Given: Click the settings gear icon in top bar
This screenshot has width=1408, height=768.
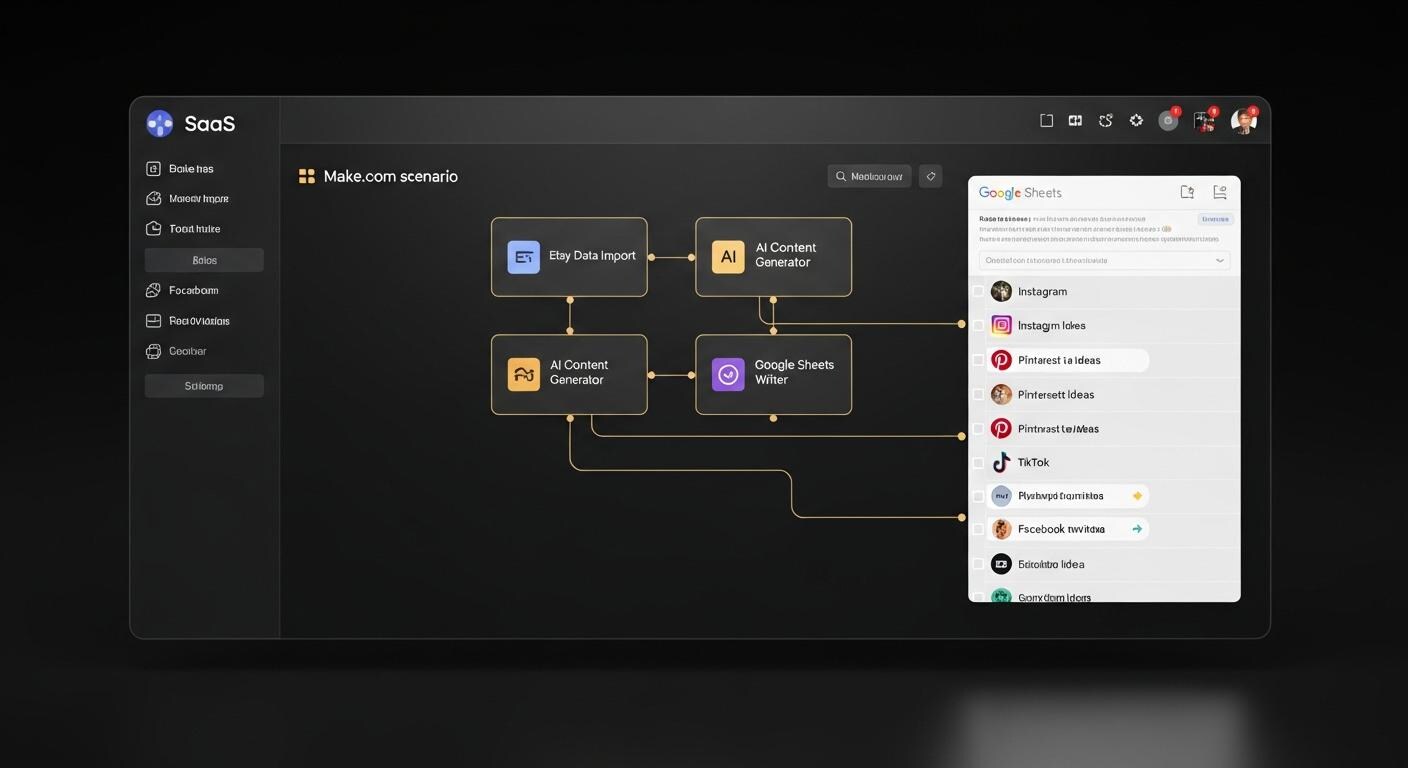Looking at the screenshot, I should [x=1136, y=120].
